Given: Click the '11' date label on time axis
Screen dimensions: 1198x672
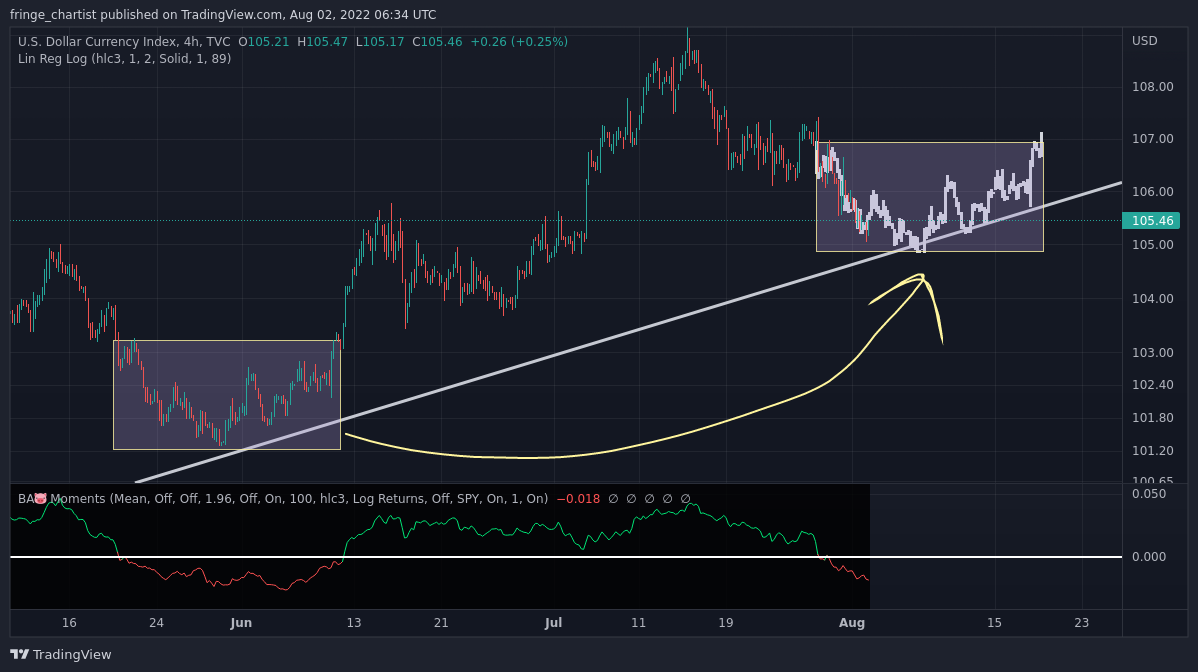Looking at the screenshot, I should click(639, 622).
